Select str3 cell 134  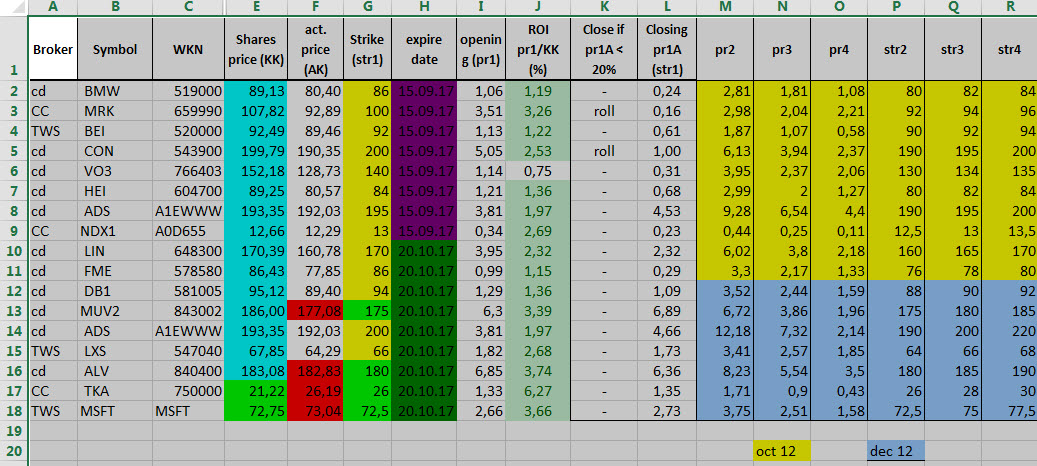[952, 171]
